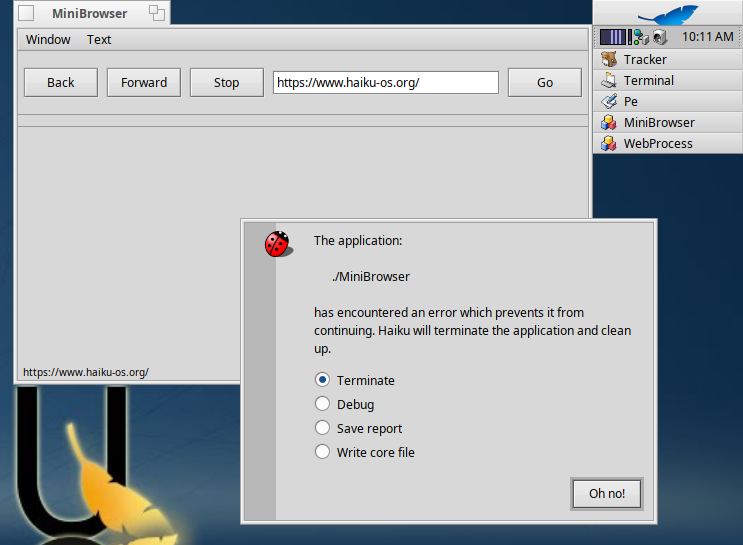The image size is (743, 545).
Task: Click the volume speaker tray icon
Action: 660,37
